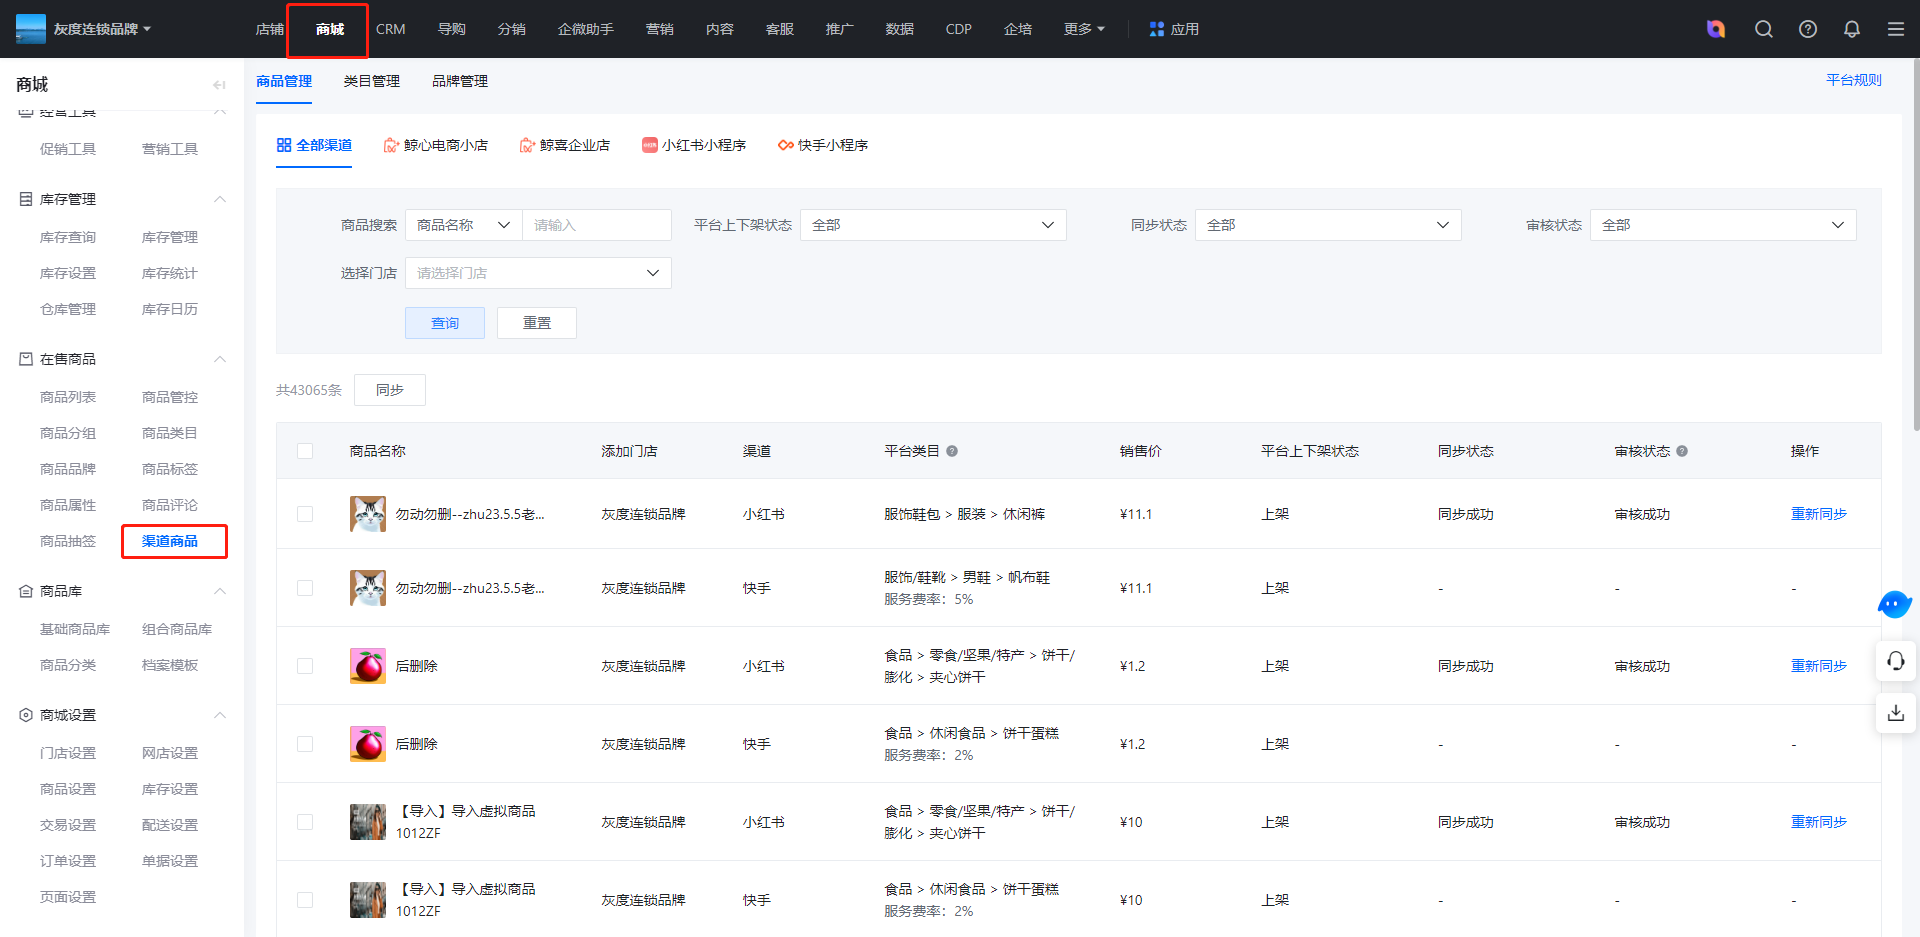Switch to the 类目管理 tab
Image resolution: width=1920 pixels, height=937 pixels.
[372, 81]
